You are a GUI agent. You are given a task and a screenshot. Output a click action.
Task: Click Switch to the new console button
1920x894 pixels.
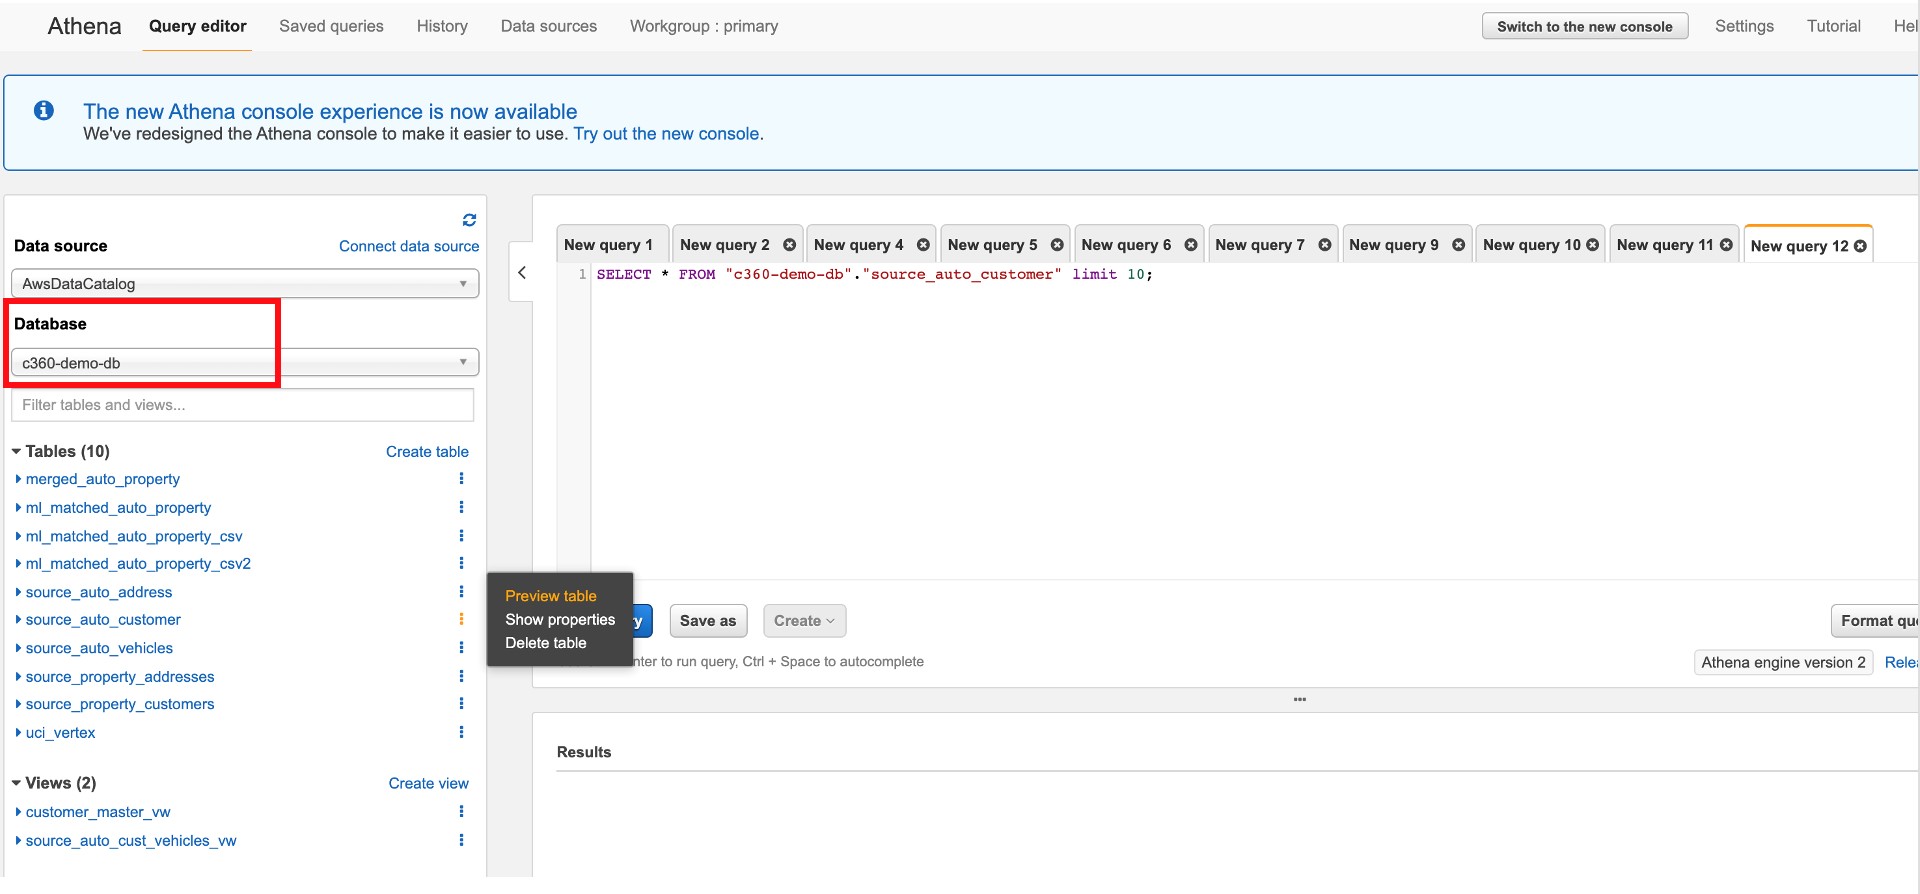[1584, 27]
